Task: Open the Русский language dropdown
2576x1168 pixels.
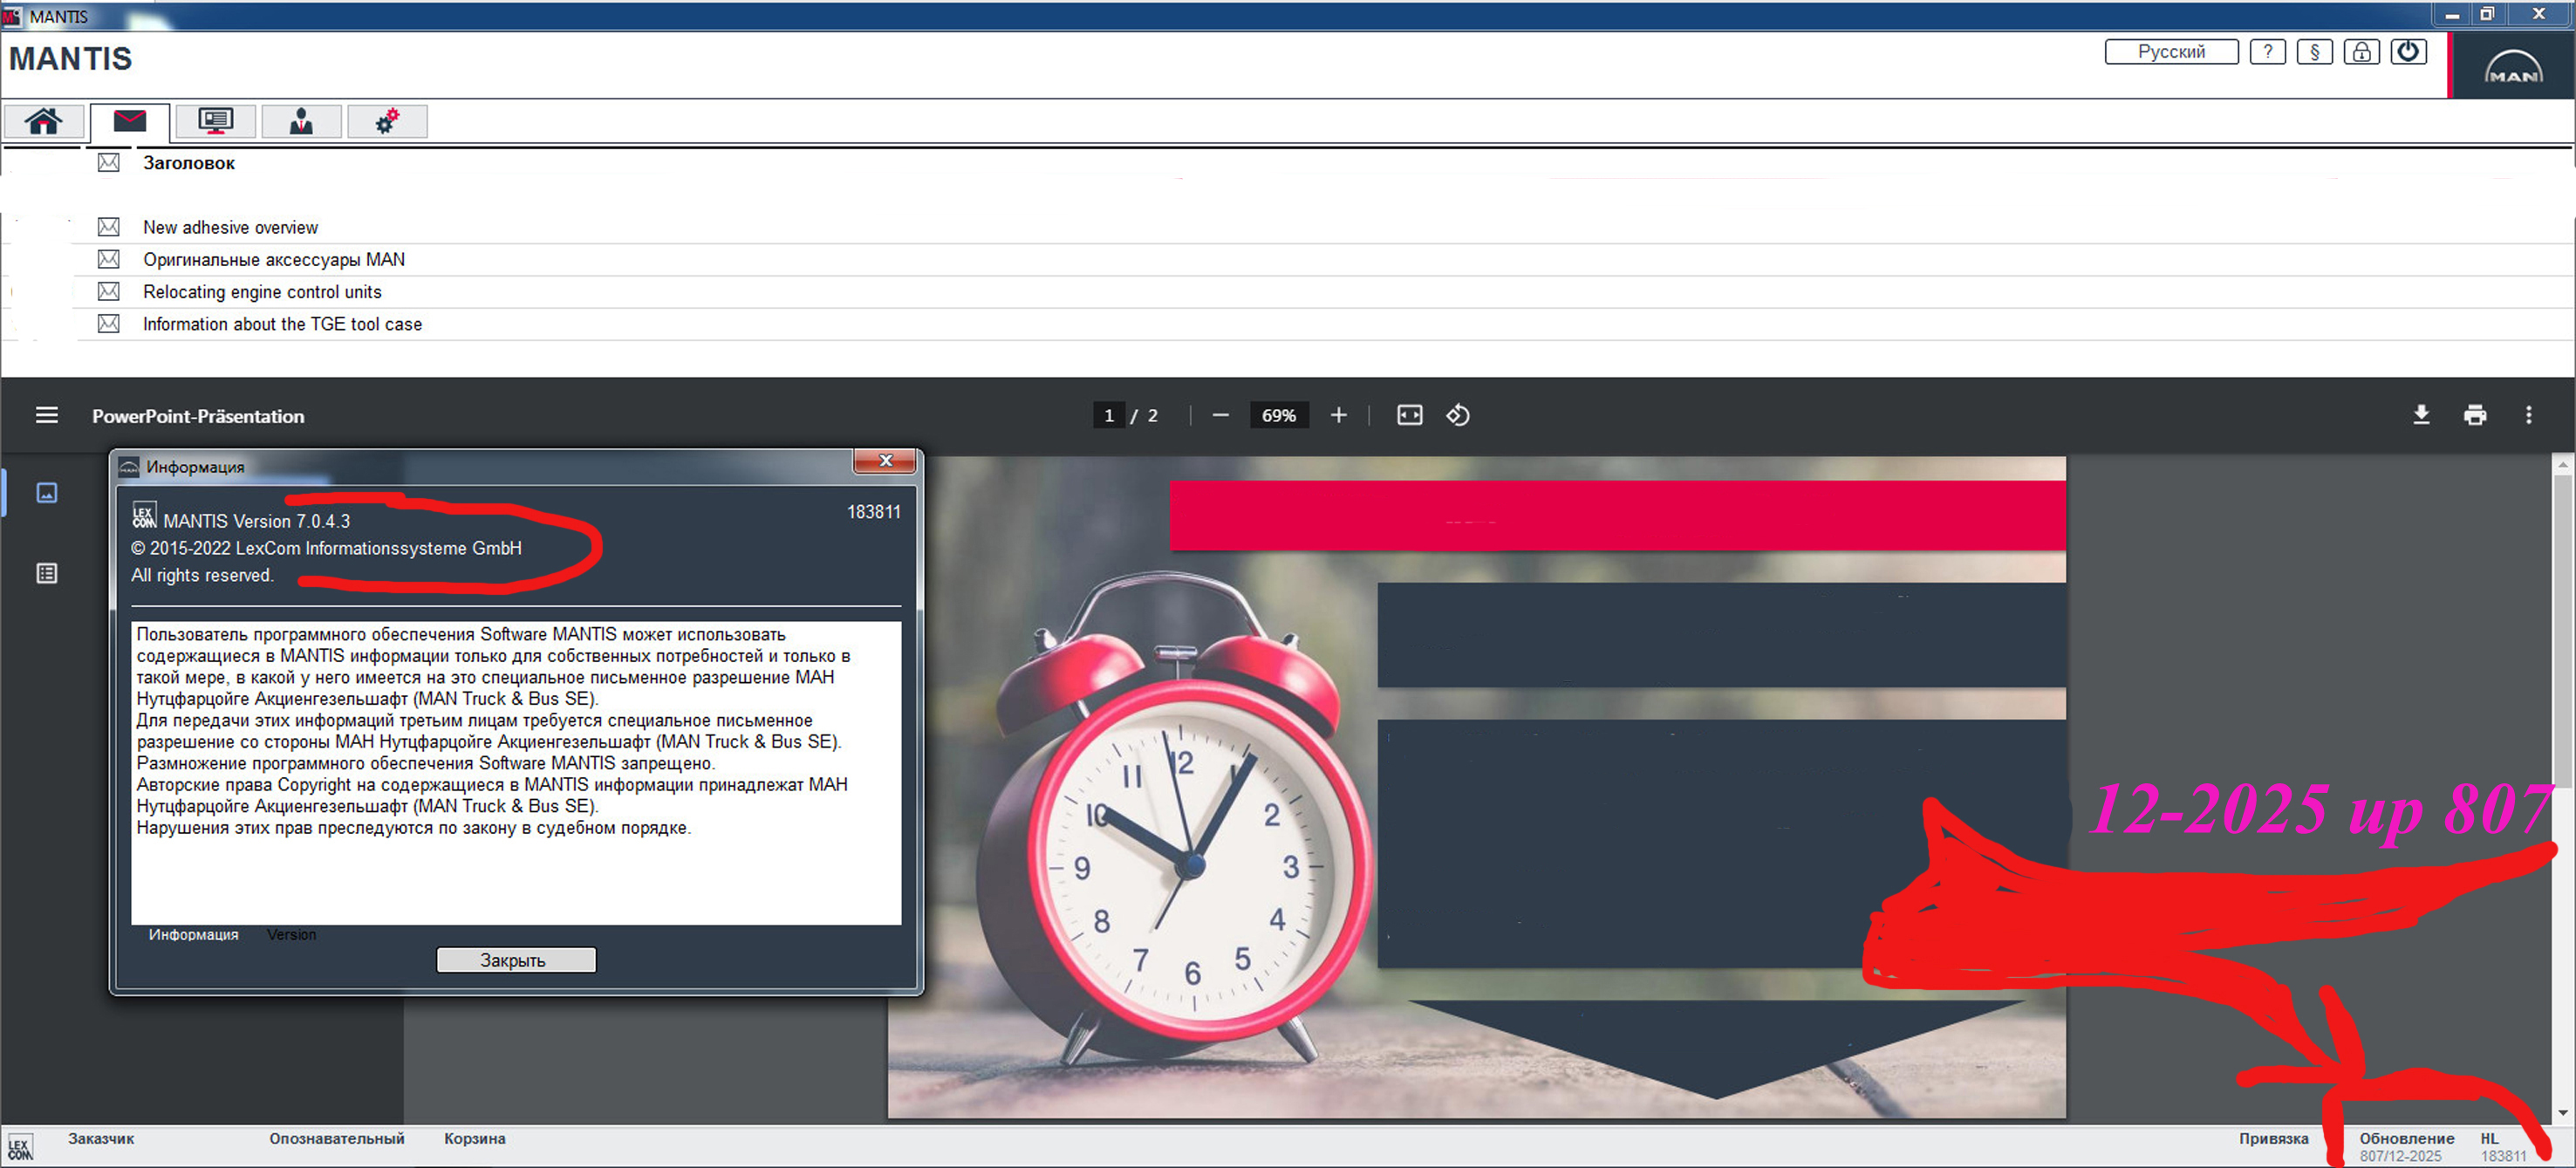Action: point(2171,52)
